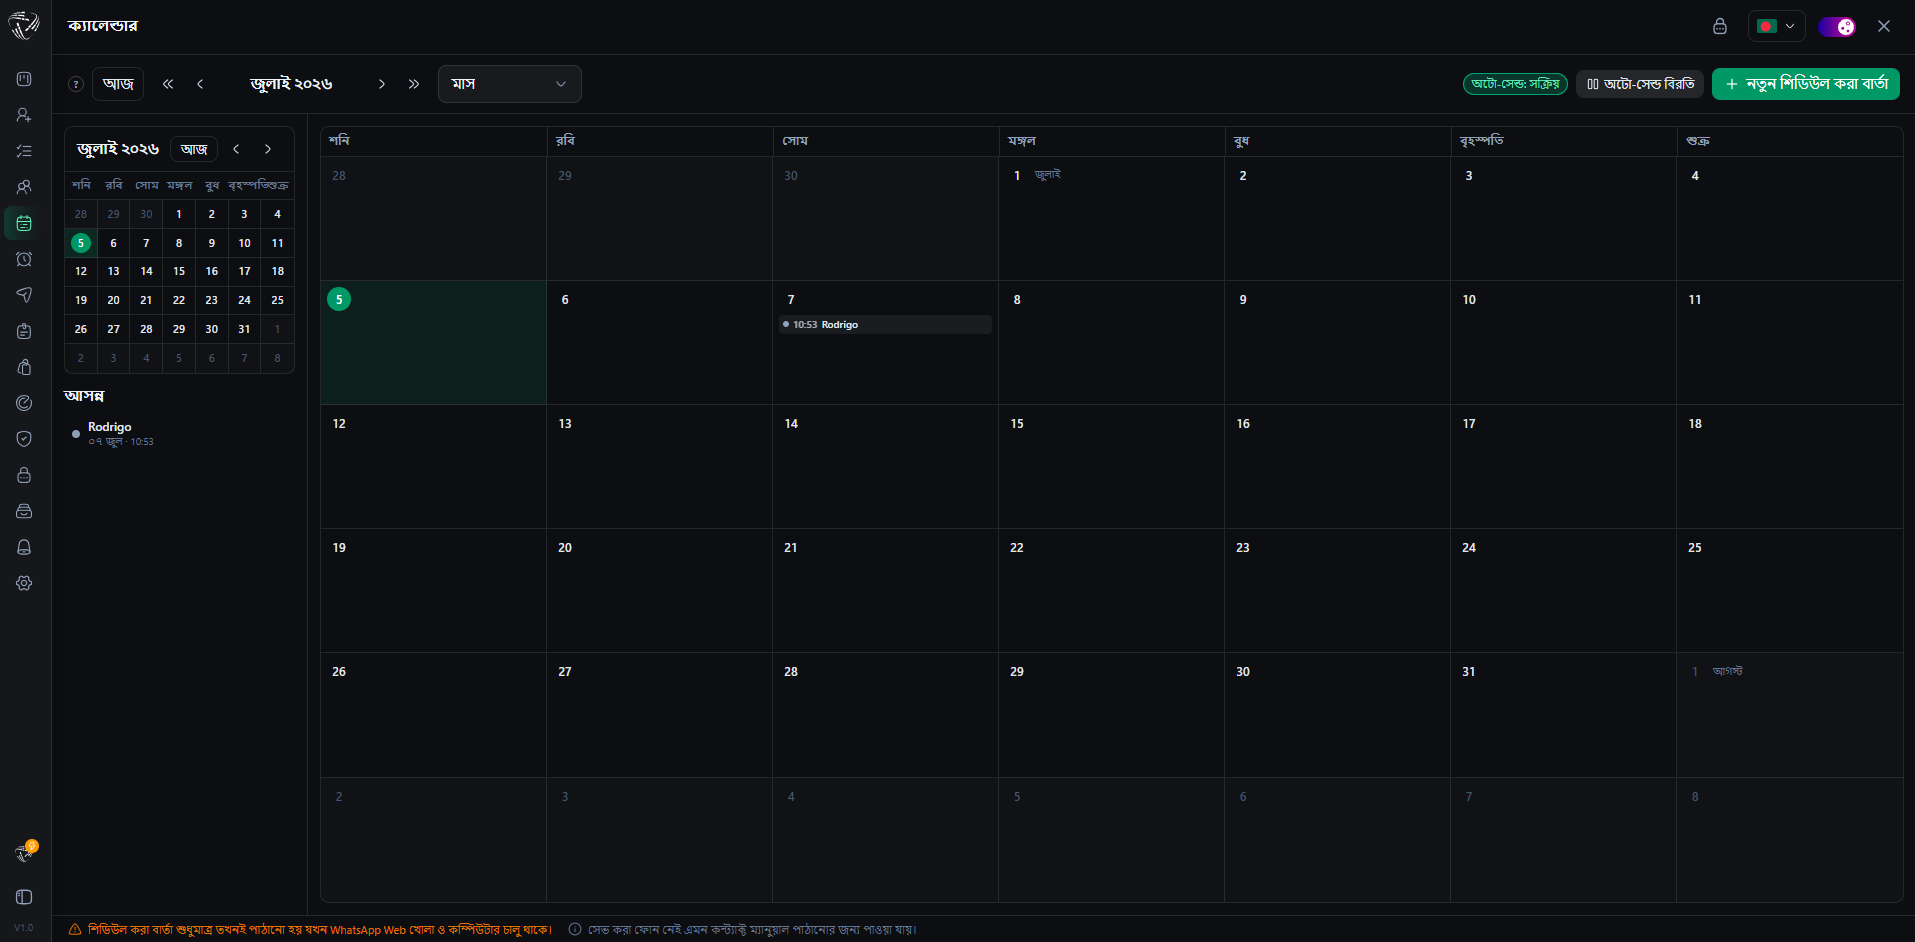
Task: Go to previous year double chevron
Action: tap(168, 84)
